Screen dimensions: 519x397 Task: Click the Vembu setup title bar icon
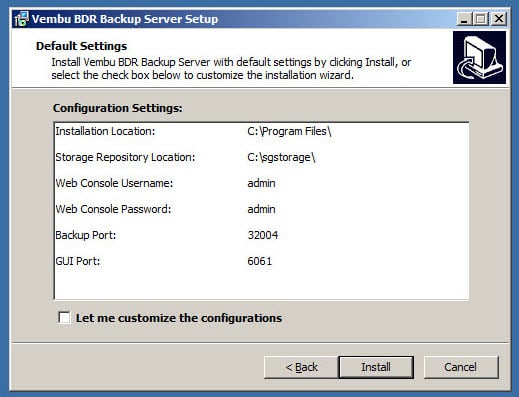[22, 19]
